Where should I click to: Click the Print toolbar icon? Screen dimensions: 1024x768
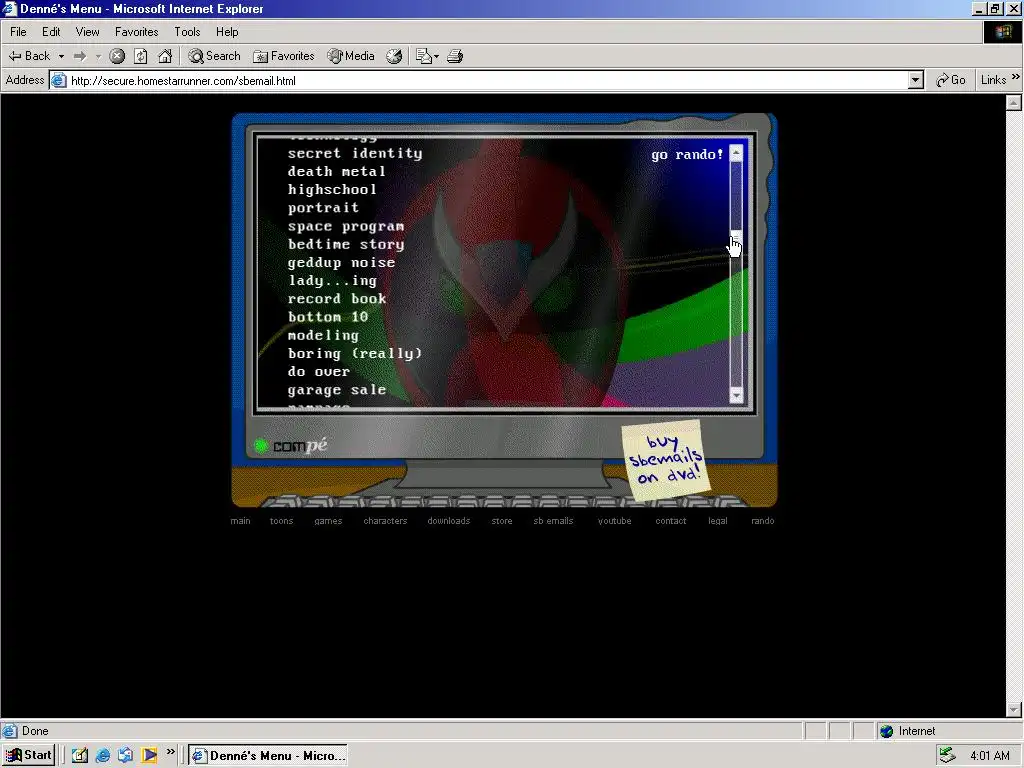[x=455, y=56]
